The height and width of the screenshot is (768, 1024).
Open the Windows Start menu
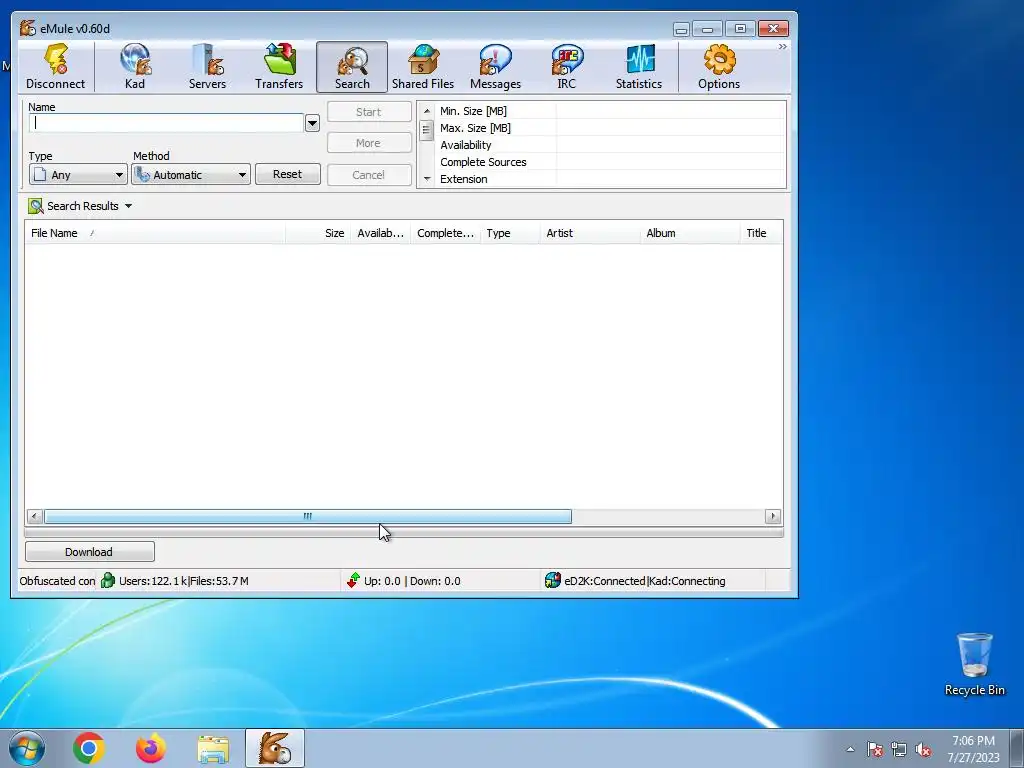tap(27, 748)
